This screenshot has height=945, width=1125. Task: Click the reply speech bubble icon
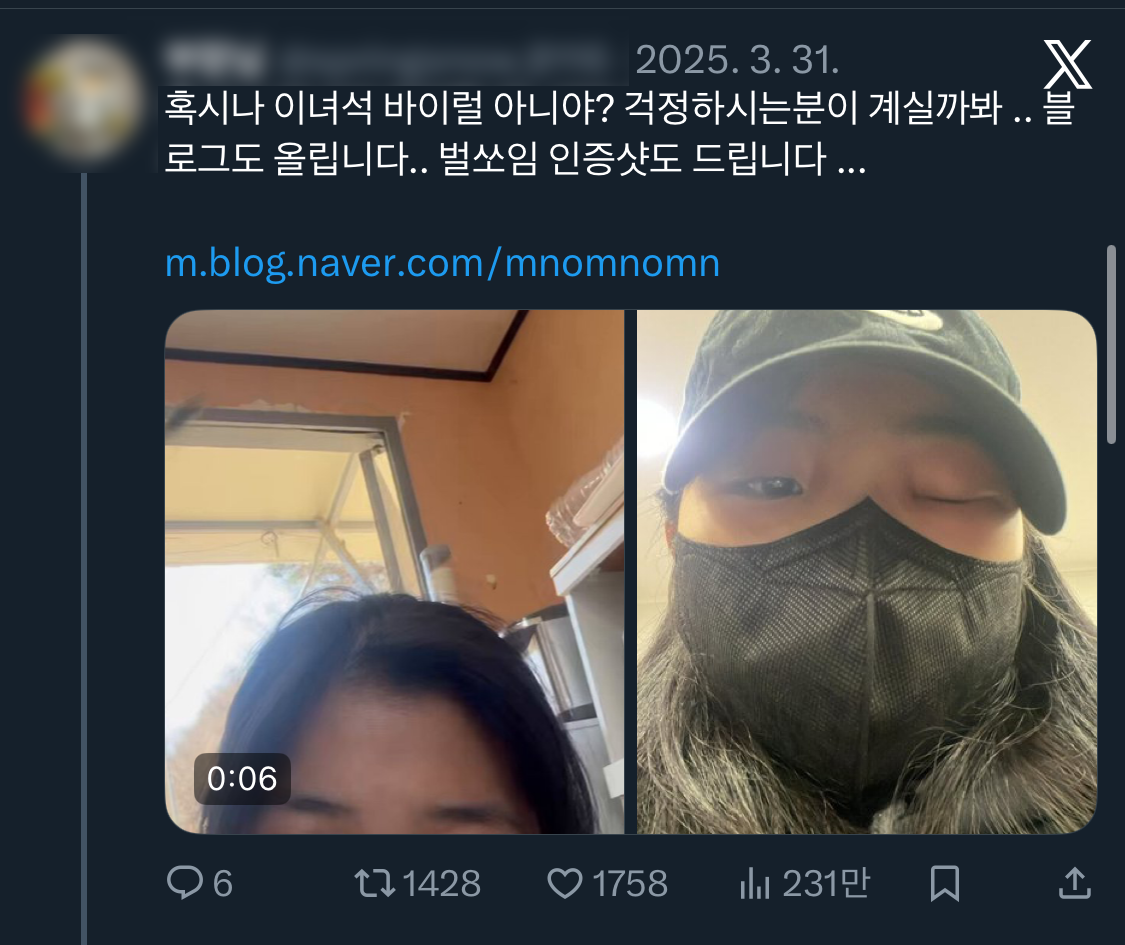coord(184,883)
